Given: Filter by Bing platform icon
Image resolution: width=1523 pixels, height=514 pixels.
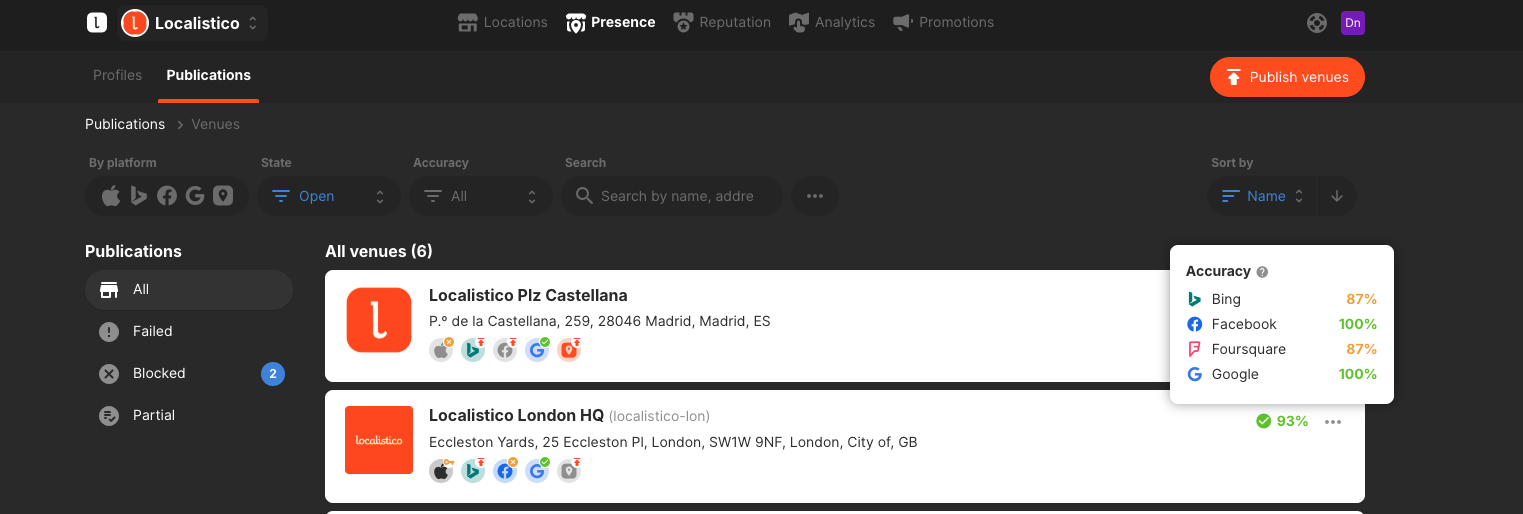Looking at the screenshot, I should 139,196.
